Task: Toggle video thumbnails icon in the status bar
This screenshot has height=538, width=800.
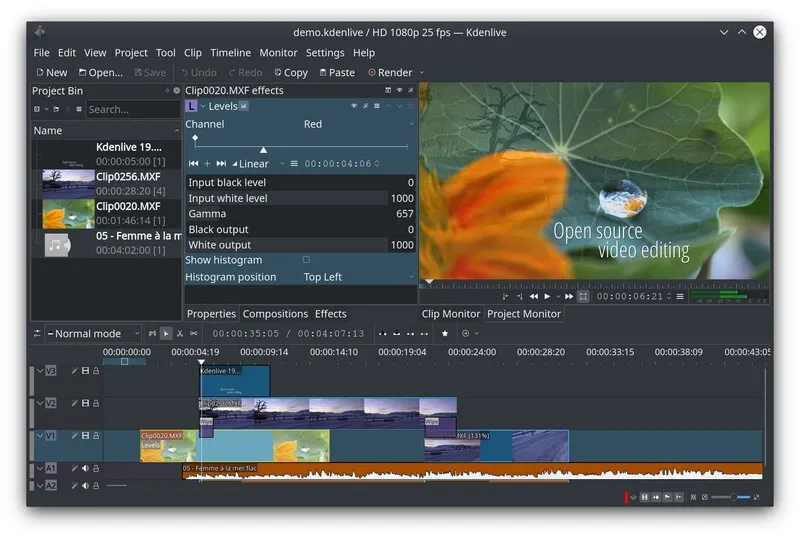Action: pyautogui.click(x=645, y=497)
